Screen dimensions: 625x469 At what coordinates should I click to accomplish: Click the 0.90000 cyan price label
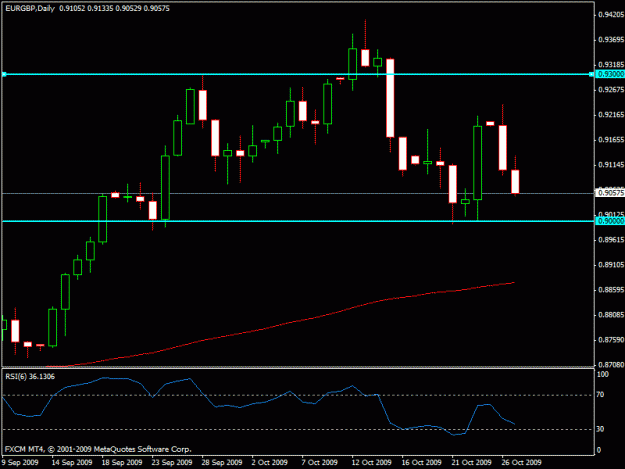click(610, 221)
